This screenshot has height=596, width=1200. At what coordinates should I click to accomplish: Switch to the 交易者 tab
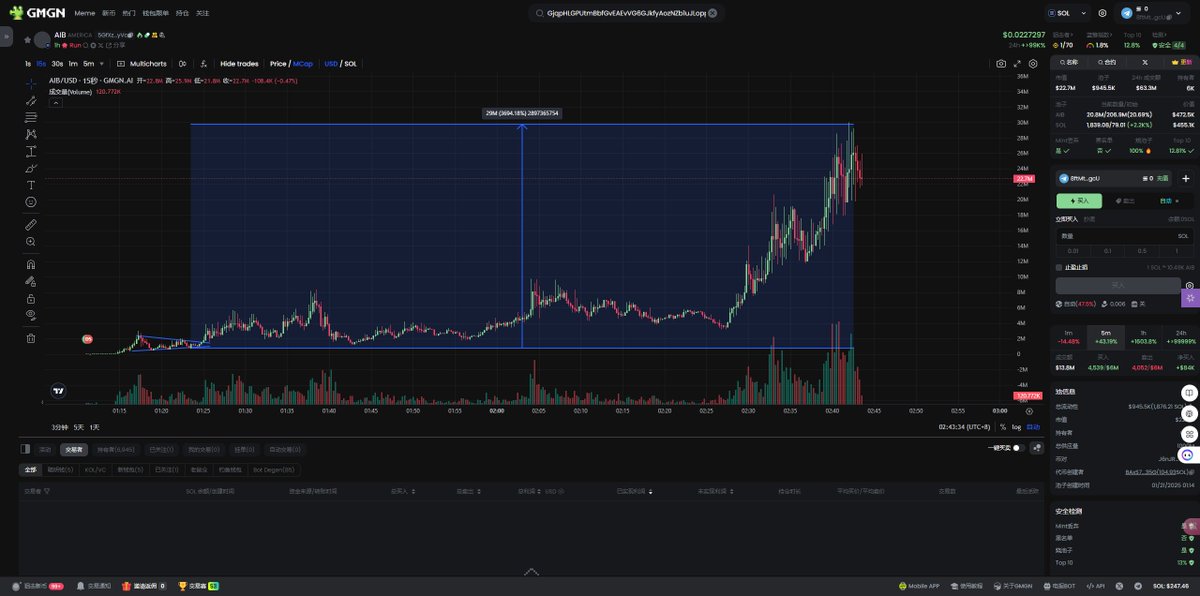(72, 449)
